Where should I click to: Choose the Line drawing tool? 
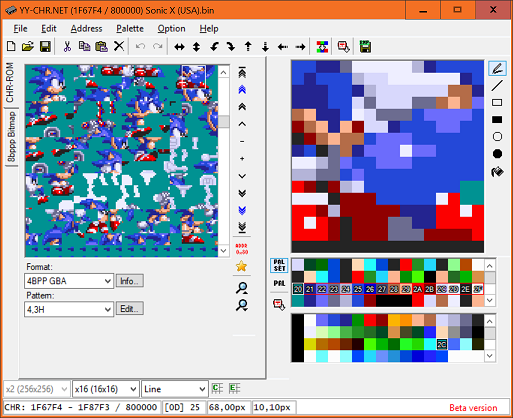[x=497, y=86]
